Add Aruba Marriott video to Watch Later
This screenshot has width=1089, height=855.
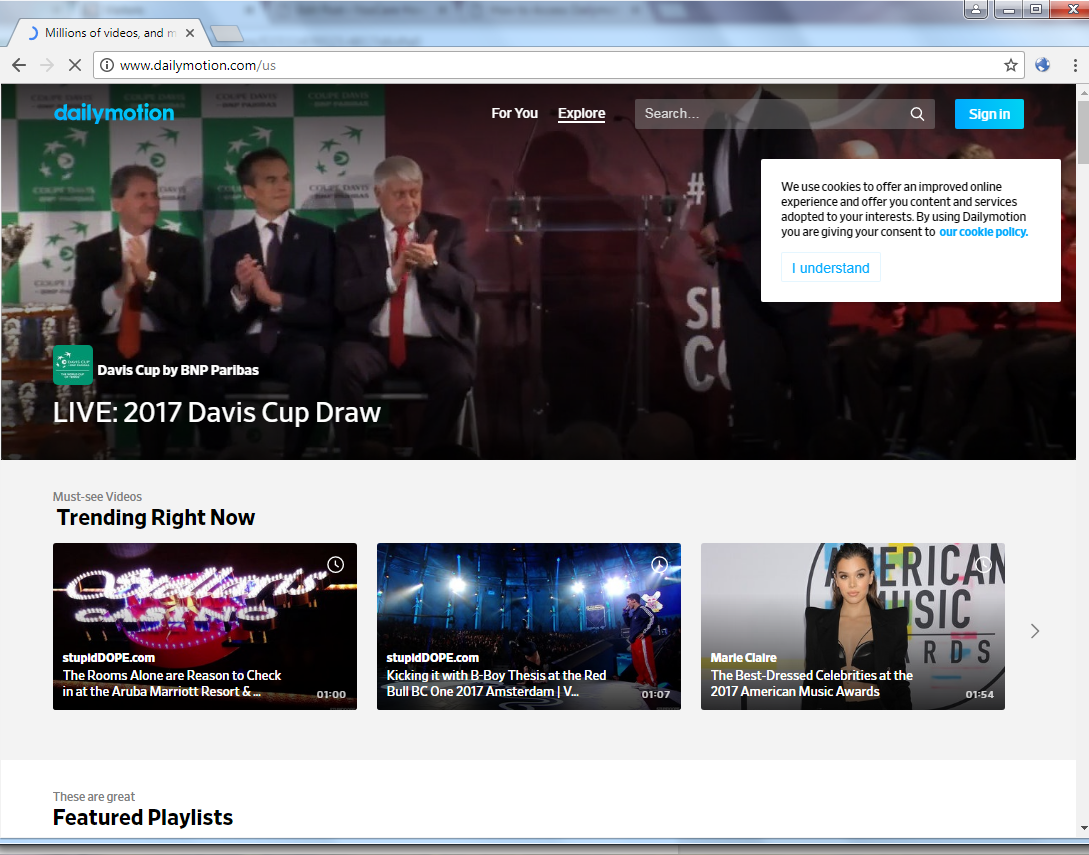[x=335, y=565]
